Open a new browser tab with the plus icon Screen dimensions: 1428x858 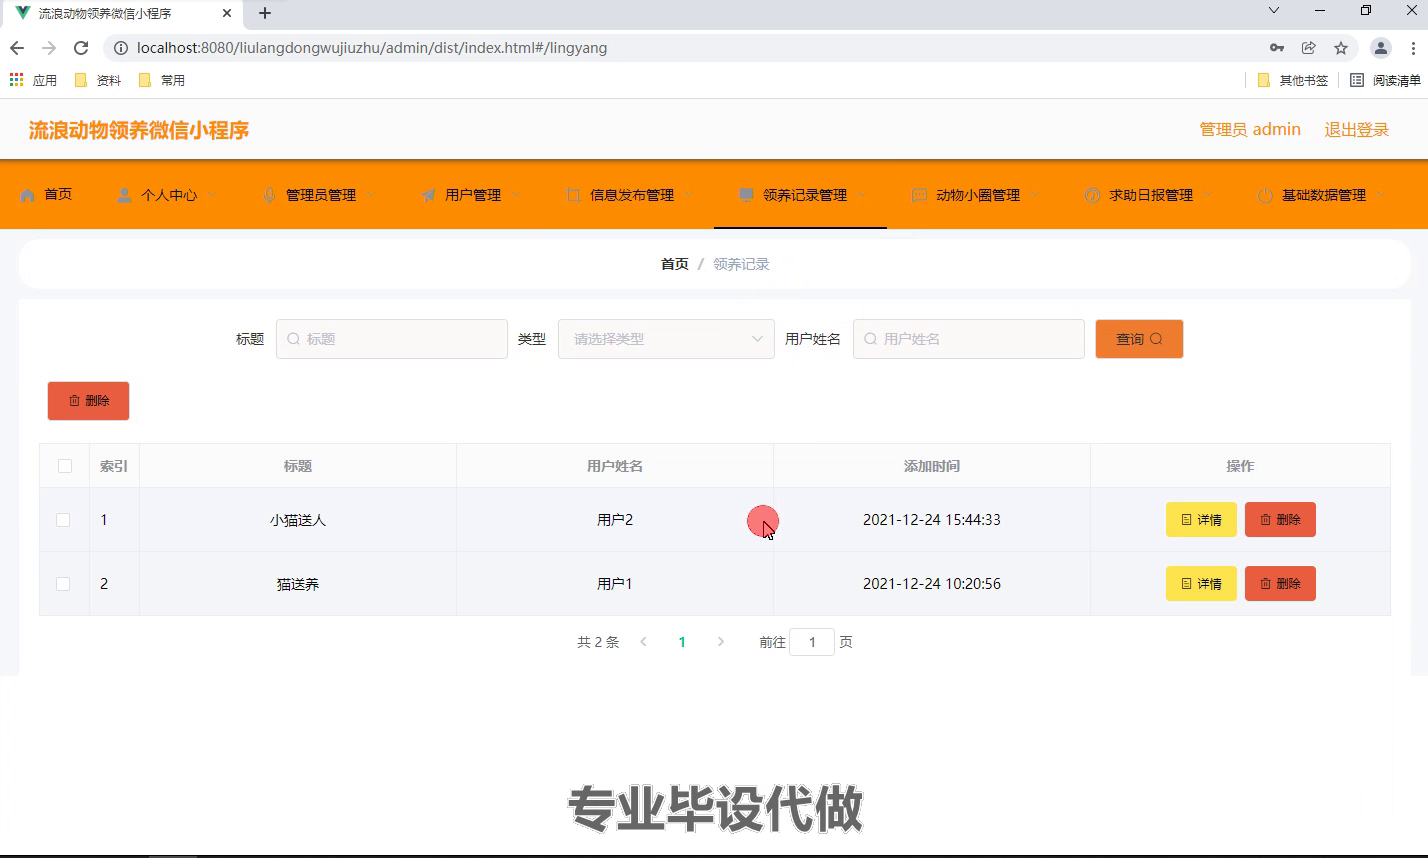pyautogui.click(x=265, y=13)
